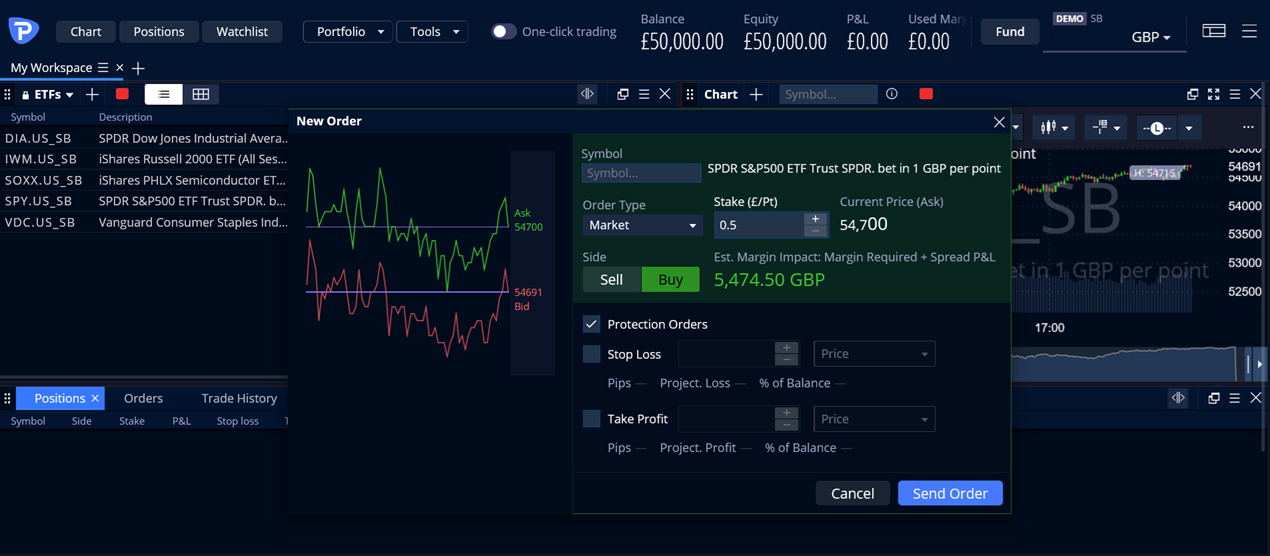
Task: Click Send Order button
Action: (950, 493)
